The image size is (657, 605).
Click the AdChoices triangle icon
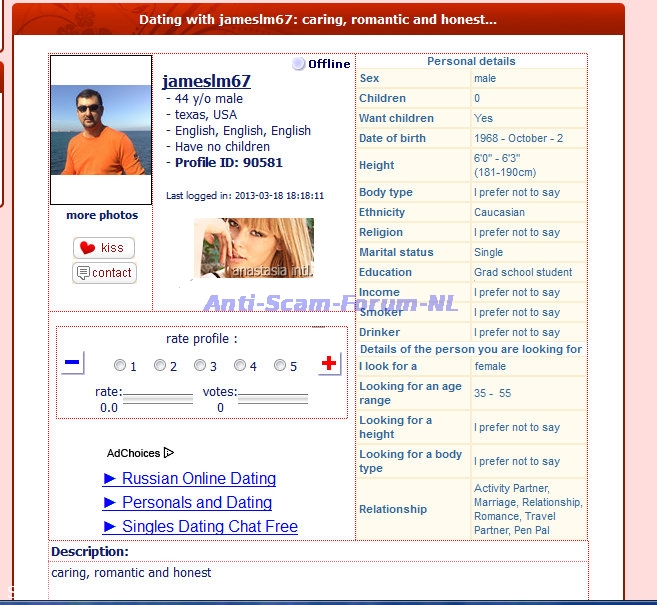(x=168, y=453)
